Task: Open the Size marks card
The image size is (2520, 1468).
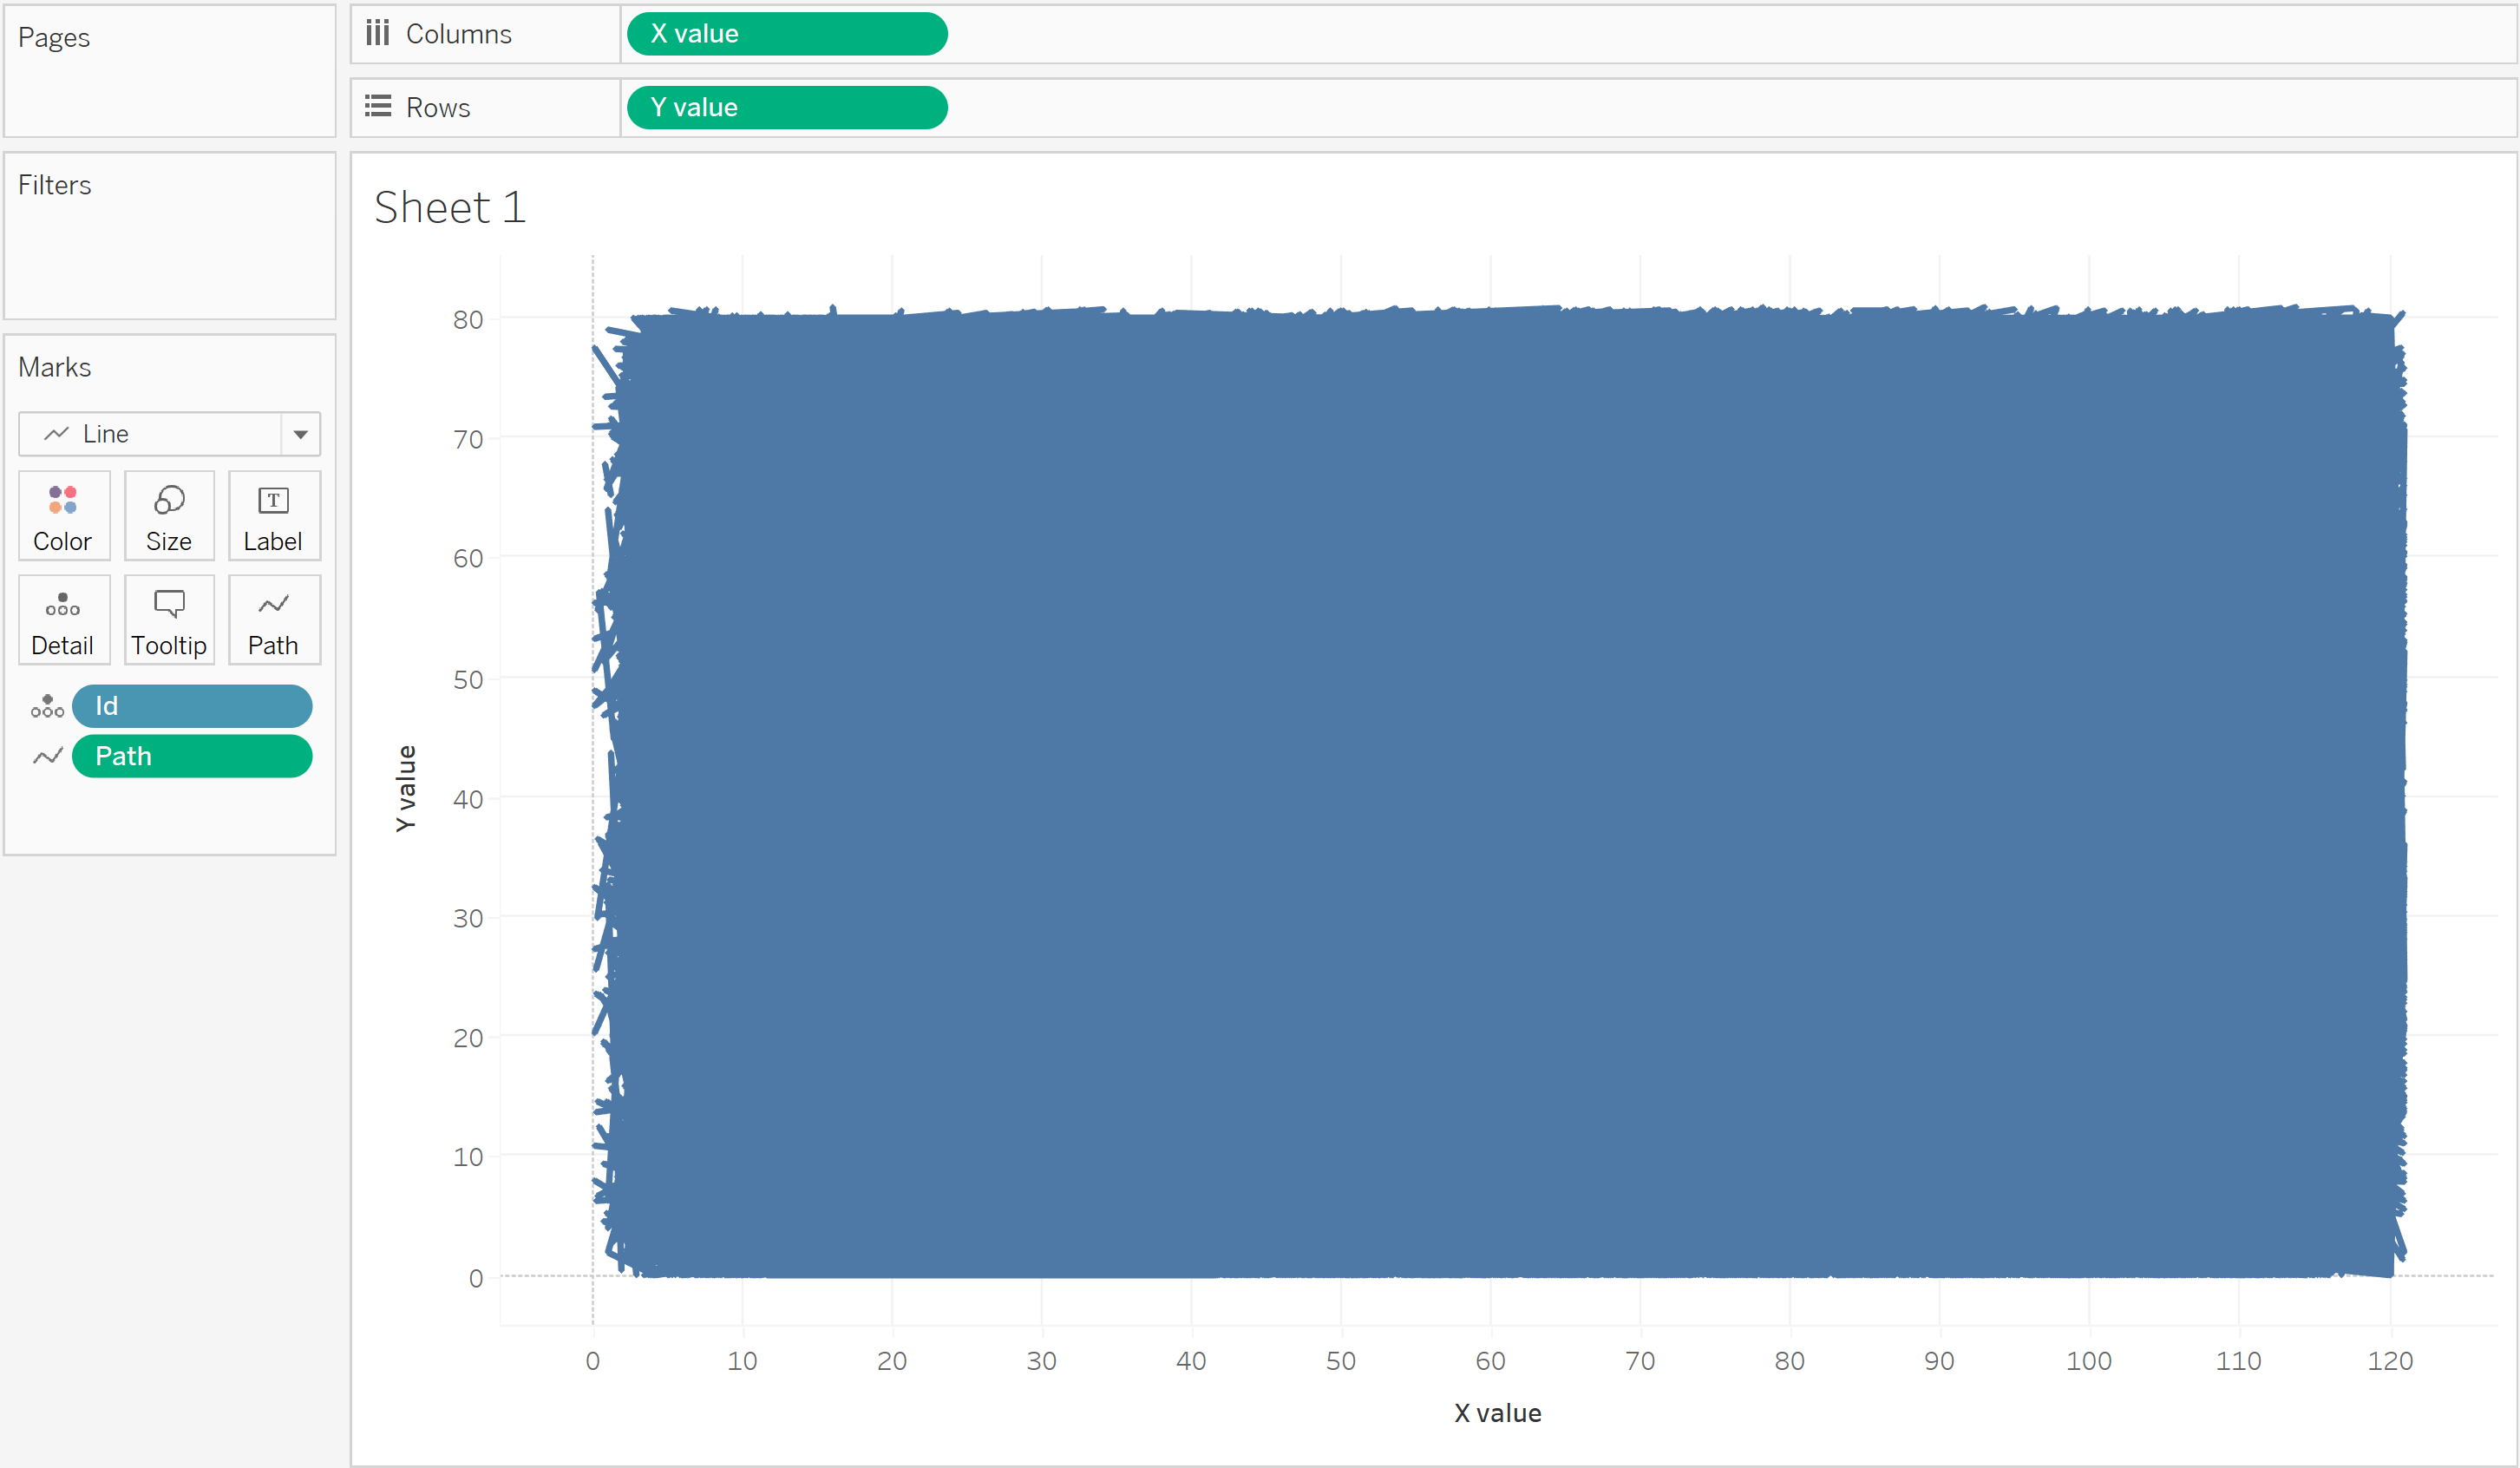Action: click(169, 516)
